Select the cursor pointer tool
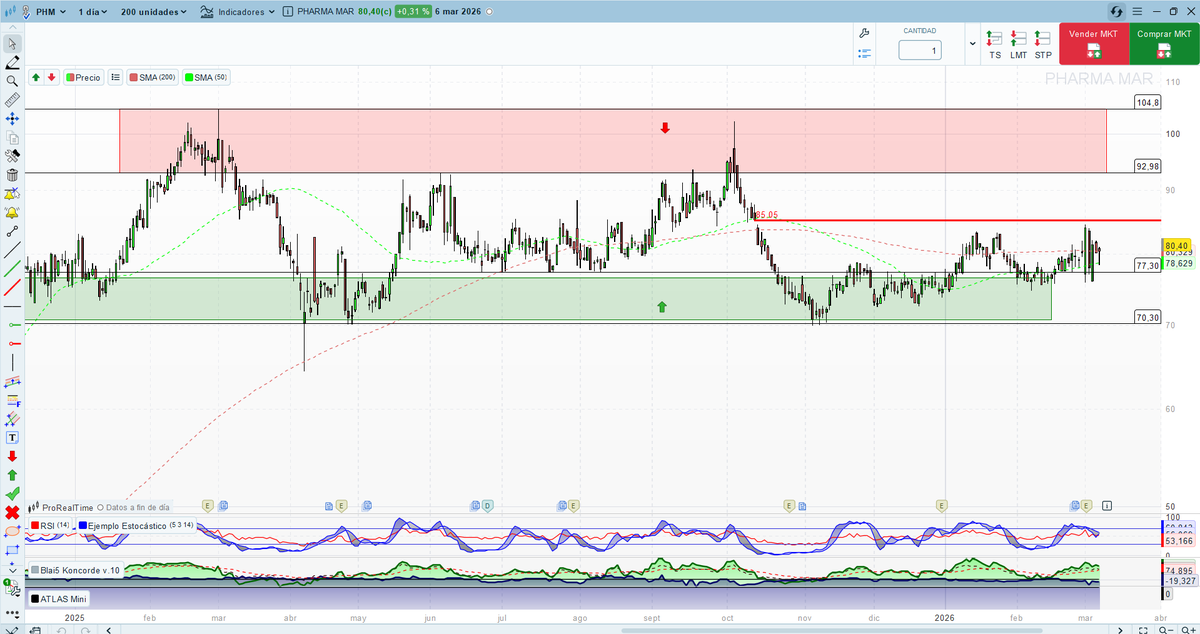This screenshot has height=634, width=1200. [x=12, y=43]
